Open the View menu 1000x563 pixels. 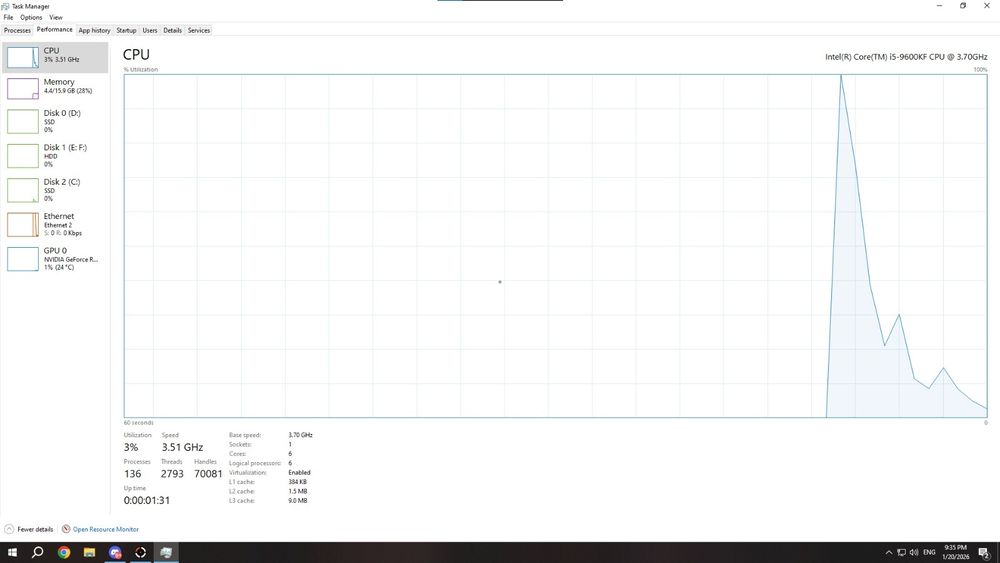[56, 18]
